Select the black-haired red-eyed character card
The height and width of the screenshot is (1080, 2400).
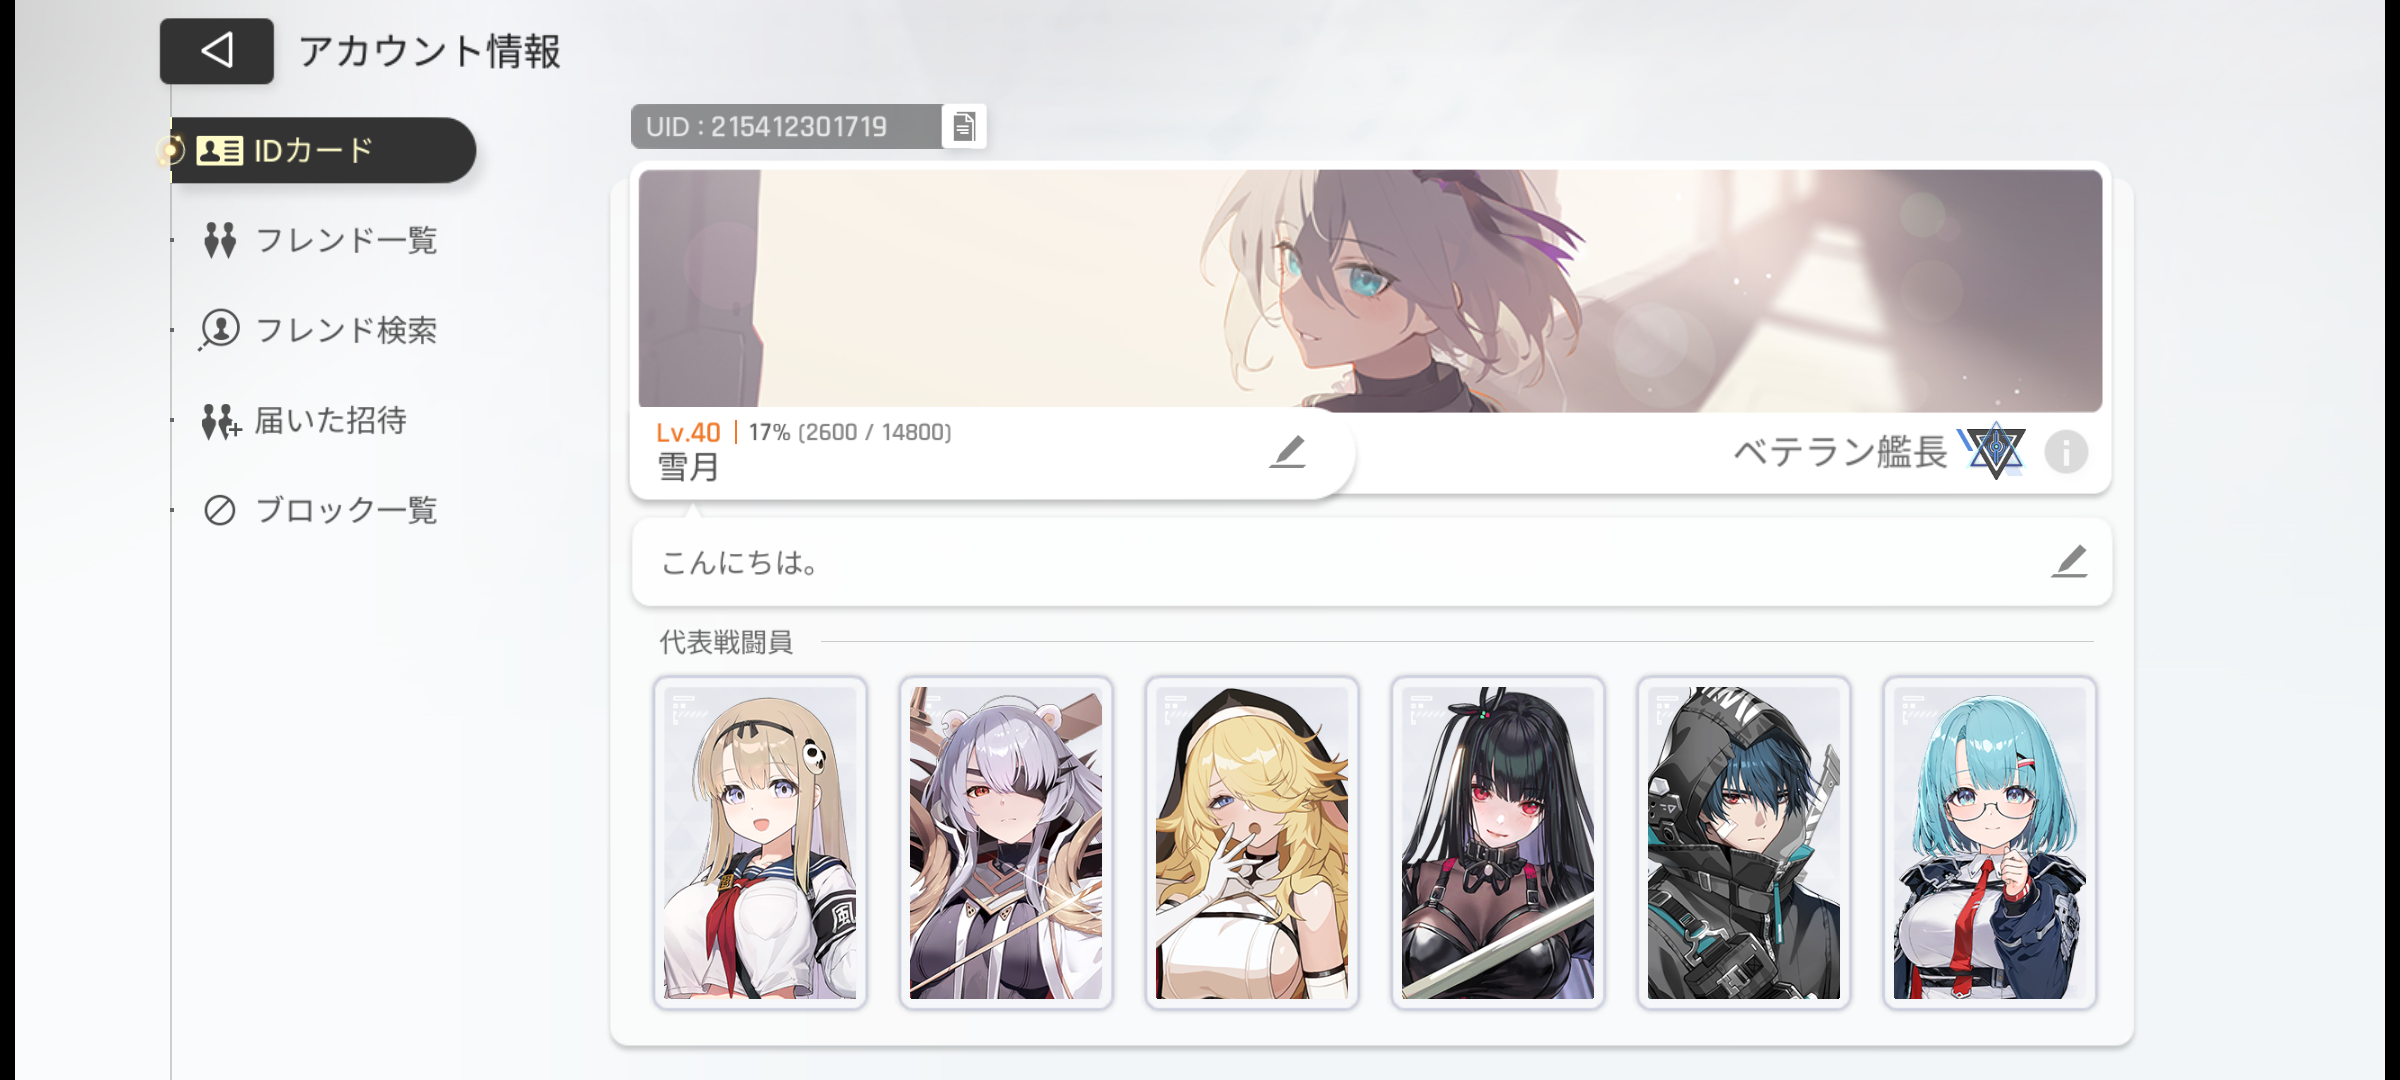click(x=1498, y=842)
